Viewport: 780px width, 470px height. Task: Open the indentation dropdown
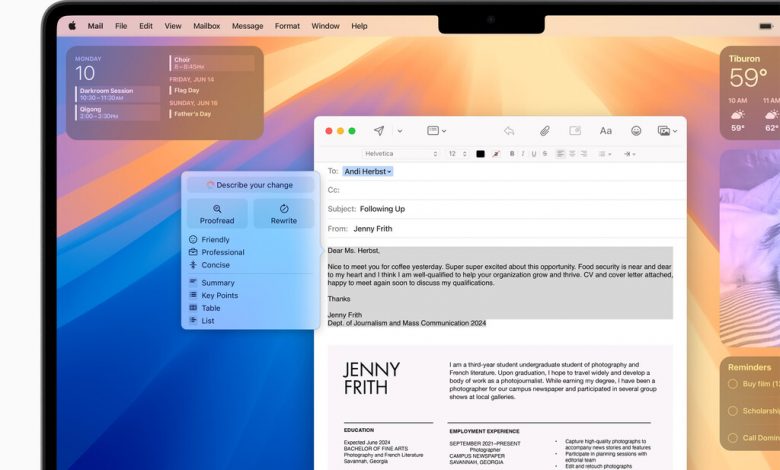pos(630,154)
